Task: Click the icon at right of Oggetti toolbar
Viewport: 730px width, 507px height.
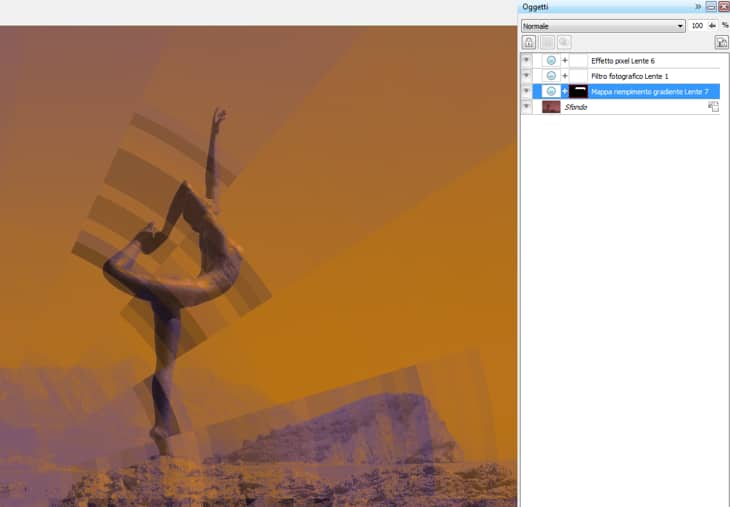Action: [720, 42]
